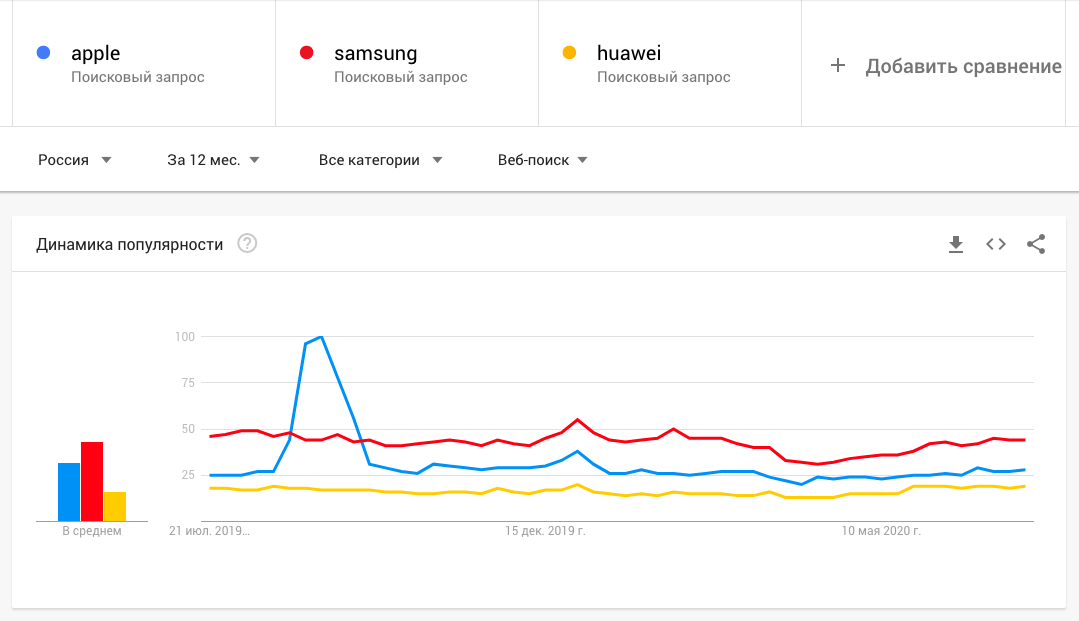Open help for Динамика популярности

coord(247,244)
